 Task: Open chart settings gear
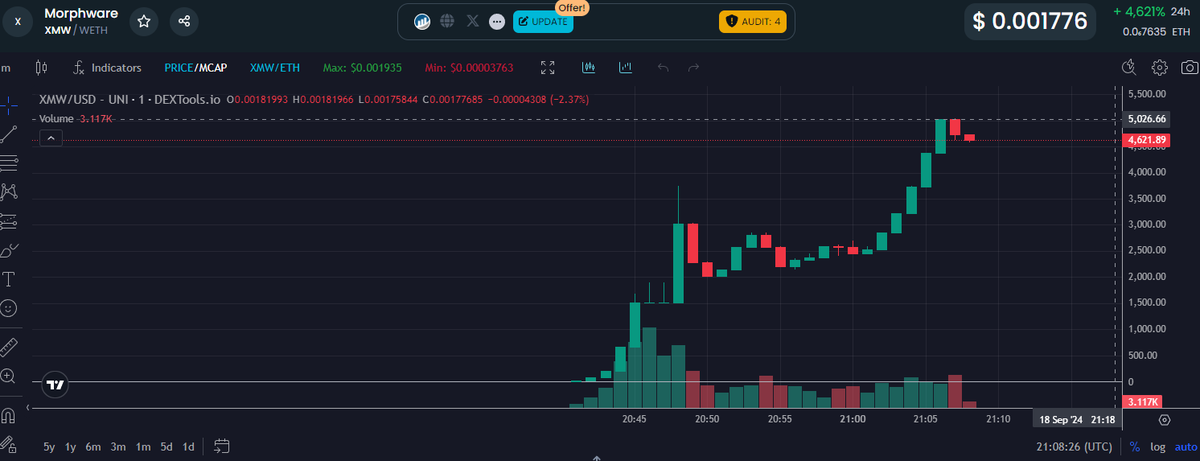(x=1160, y=68)
